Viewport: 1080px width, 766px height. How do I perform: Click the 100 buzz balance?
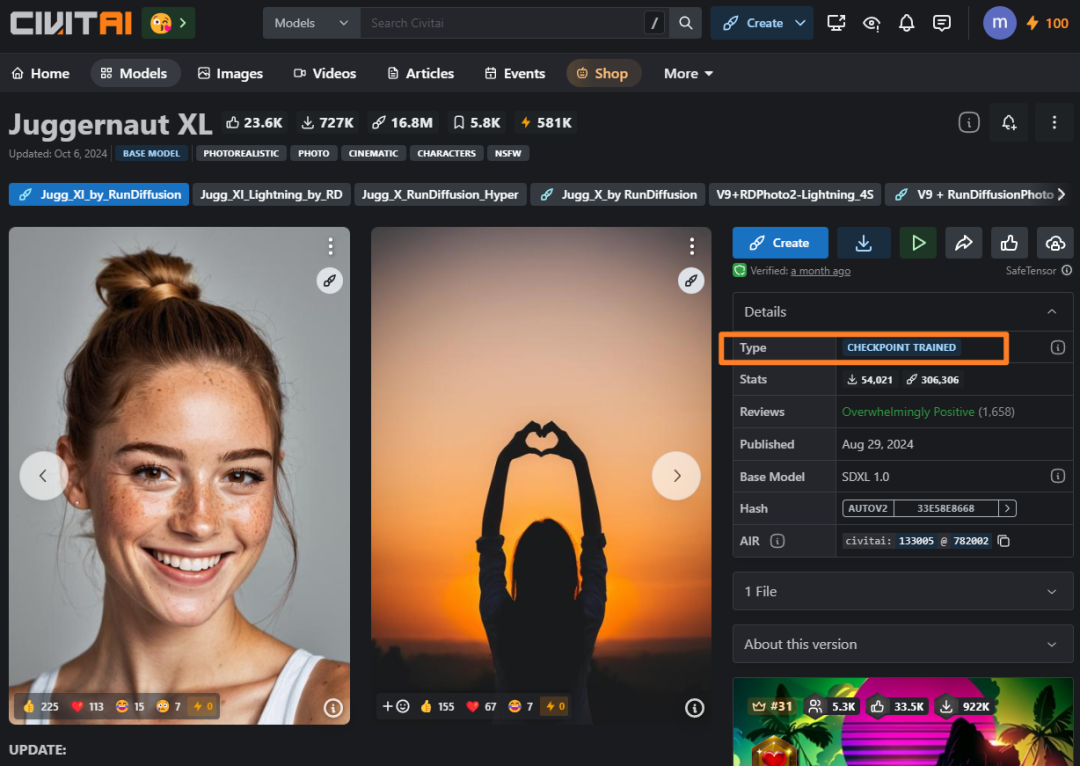(x=1048, y=23)
